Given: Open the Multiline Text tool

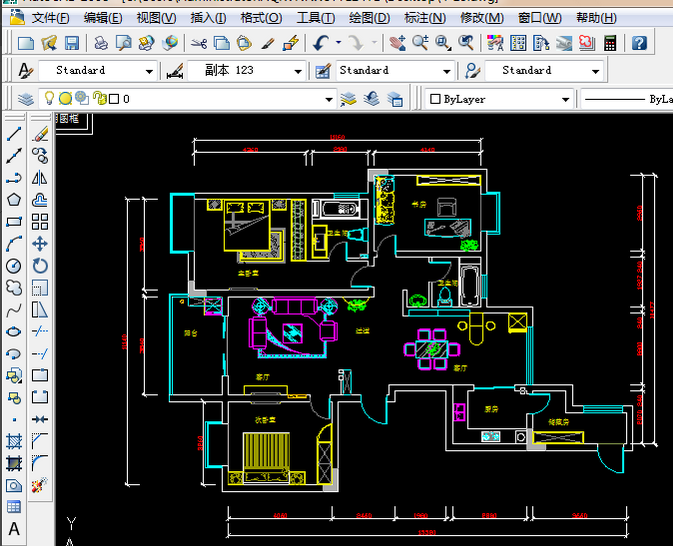Looking at the screenshot, I should coord(14,529).
